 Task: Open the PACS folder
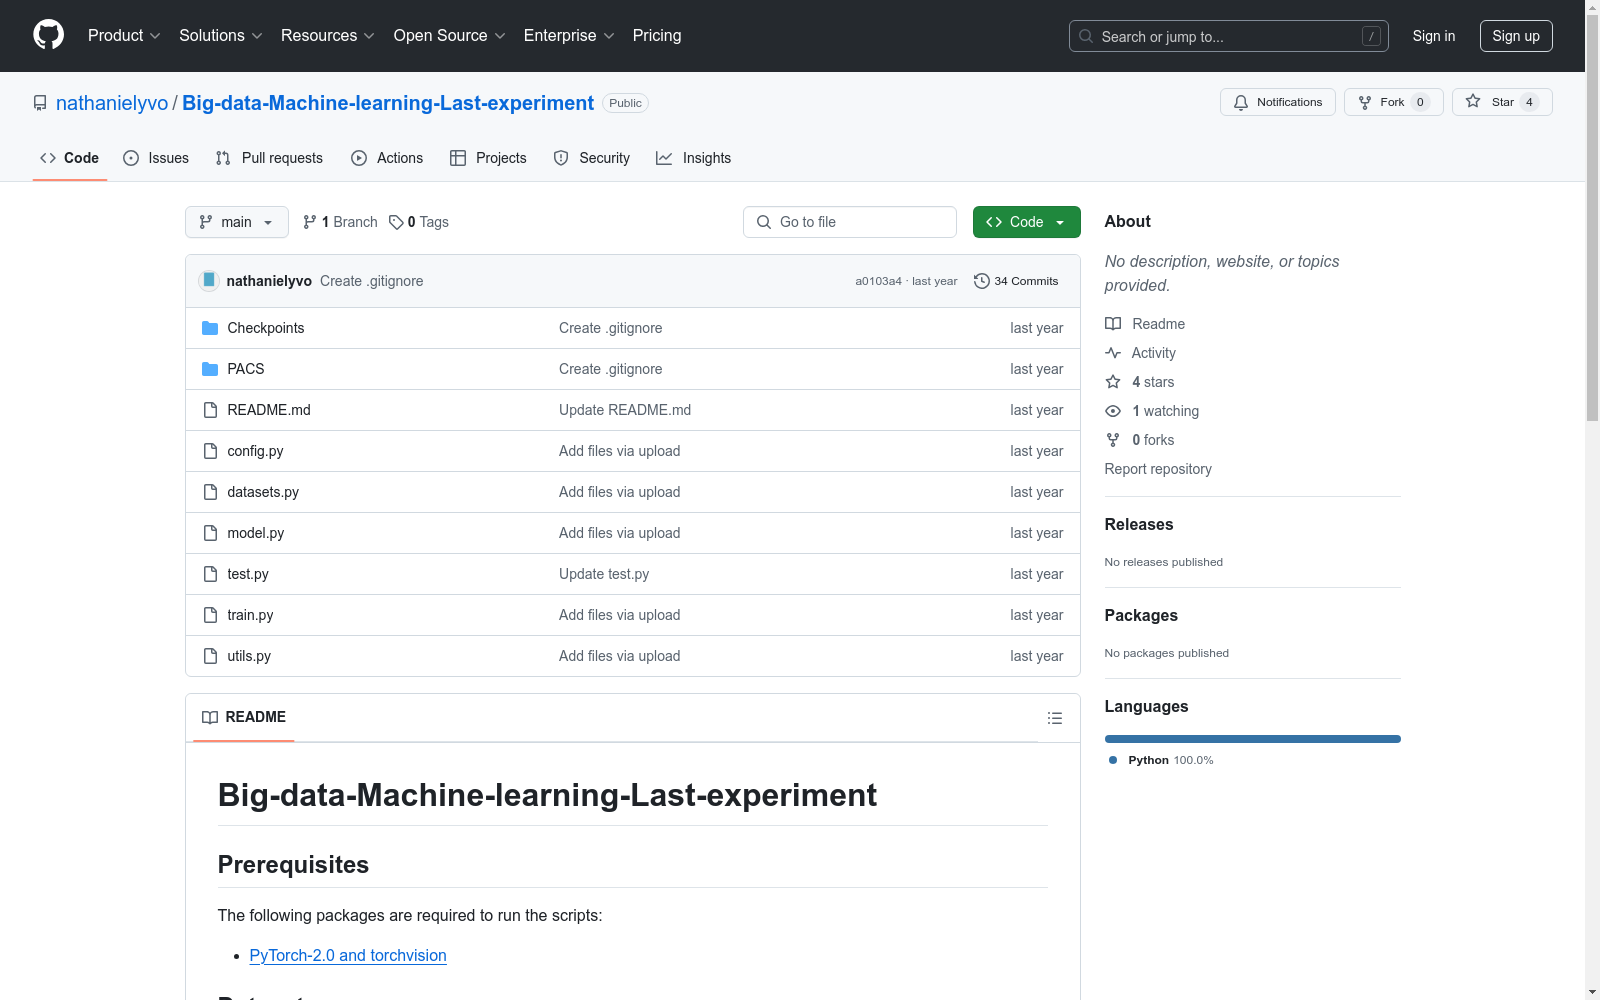[x=246, y=369]
